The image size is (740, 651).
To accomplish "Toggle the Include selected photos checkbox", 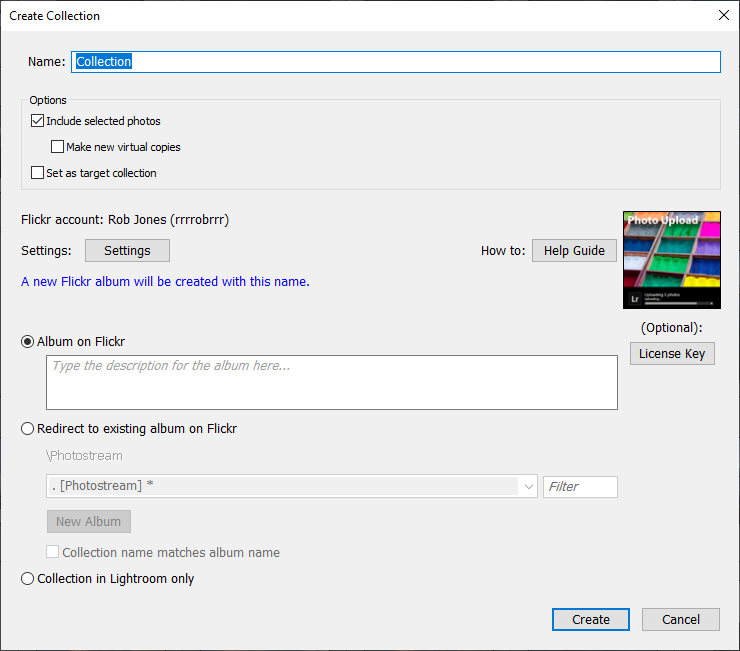I will coord(38,121).
